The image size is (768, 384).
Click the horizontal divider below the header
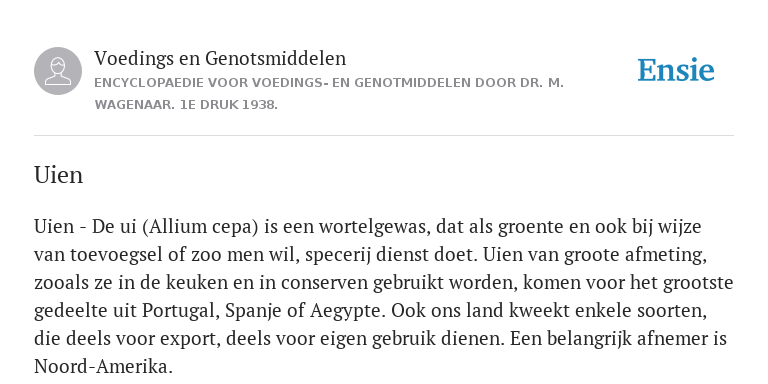(384, 135)
